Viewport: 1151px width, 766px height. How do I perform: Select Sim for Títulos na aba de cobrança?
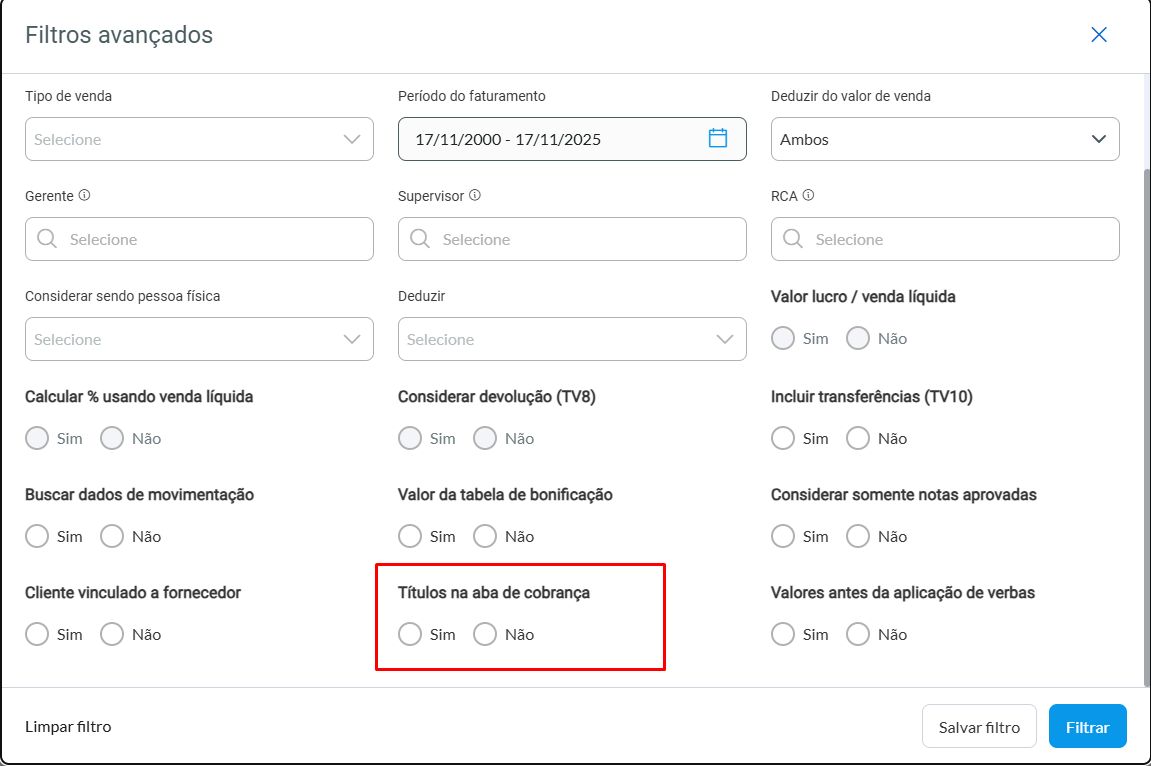(410, 634)
